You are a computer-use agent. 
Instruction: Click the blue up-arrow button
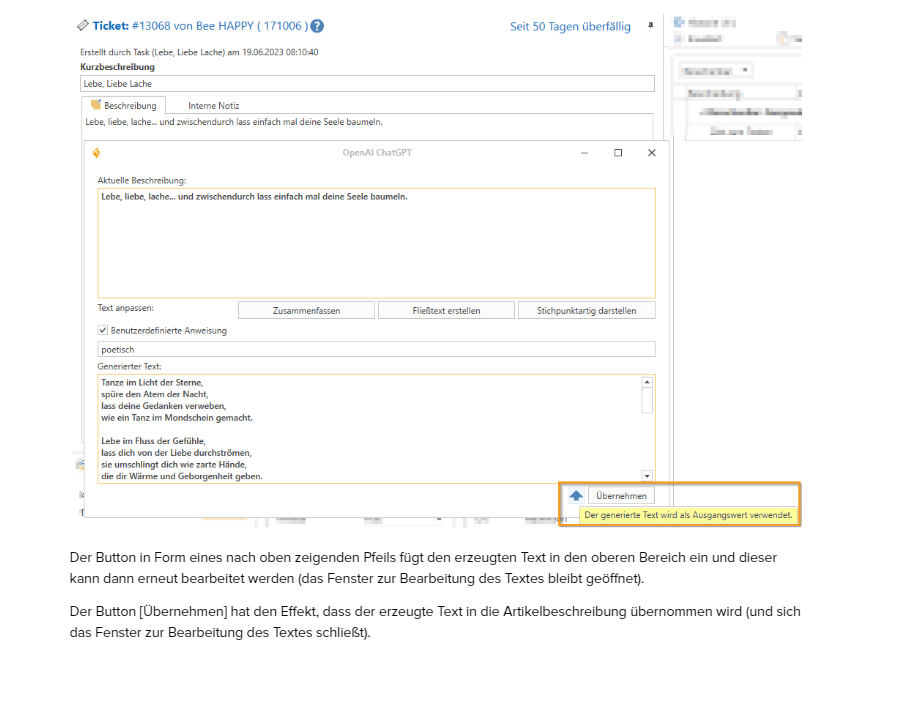576,496
